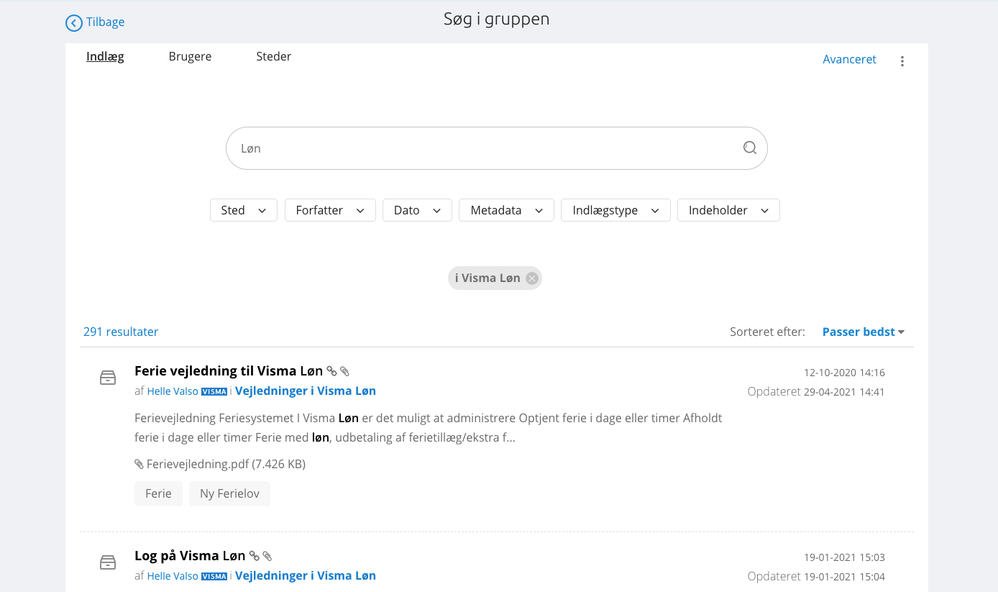Open the Forfatter filter dropdown
Screen dimensions: 998x592
pos(330,210)
